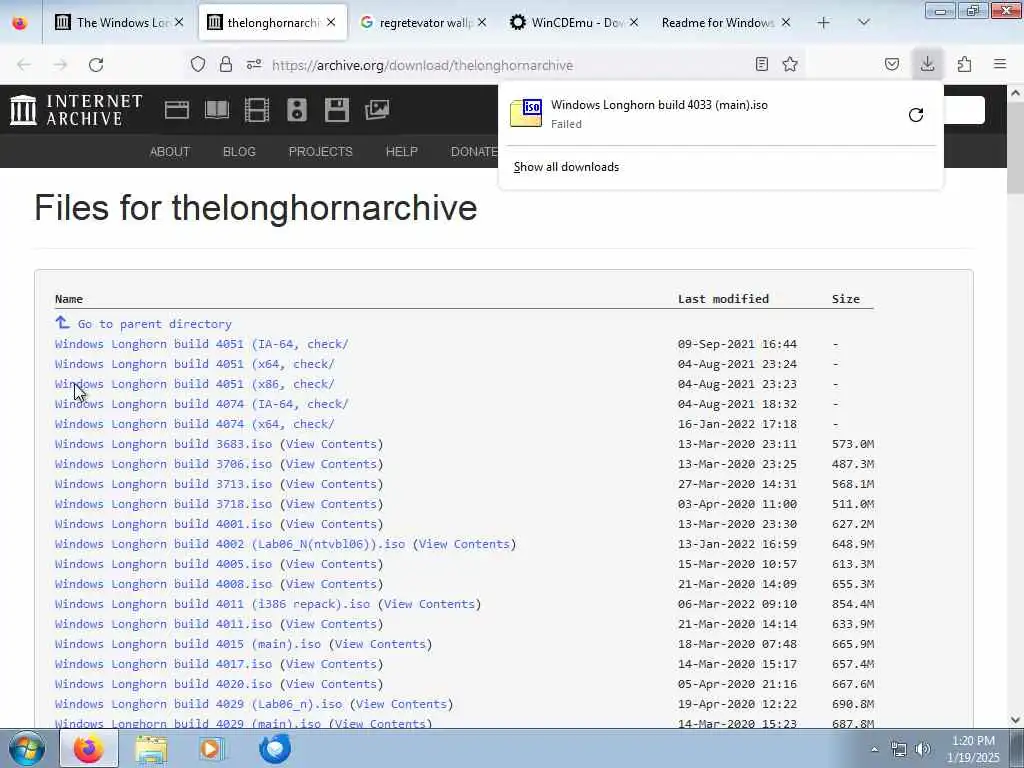The height and width of the screenshot is (768, 1024).
Task: Open site permissions icon in address bar
Action: (254, 64)
